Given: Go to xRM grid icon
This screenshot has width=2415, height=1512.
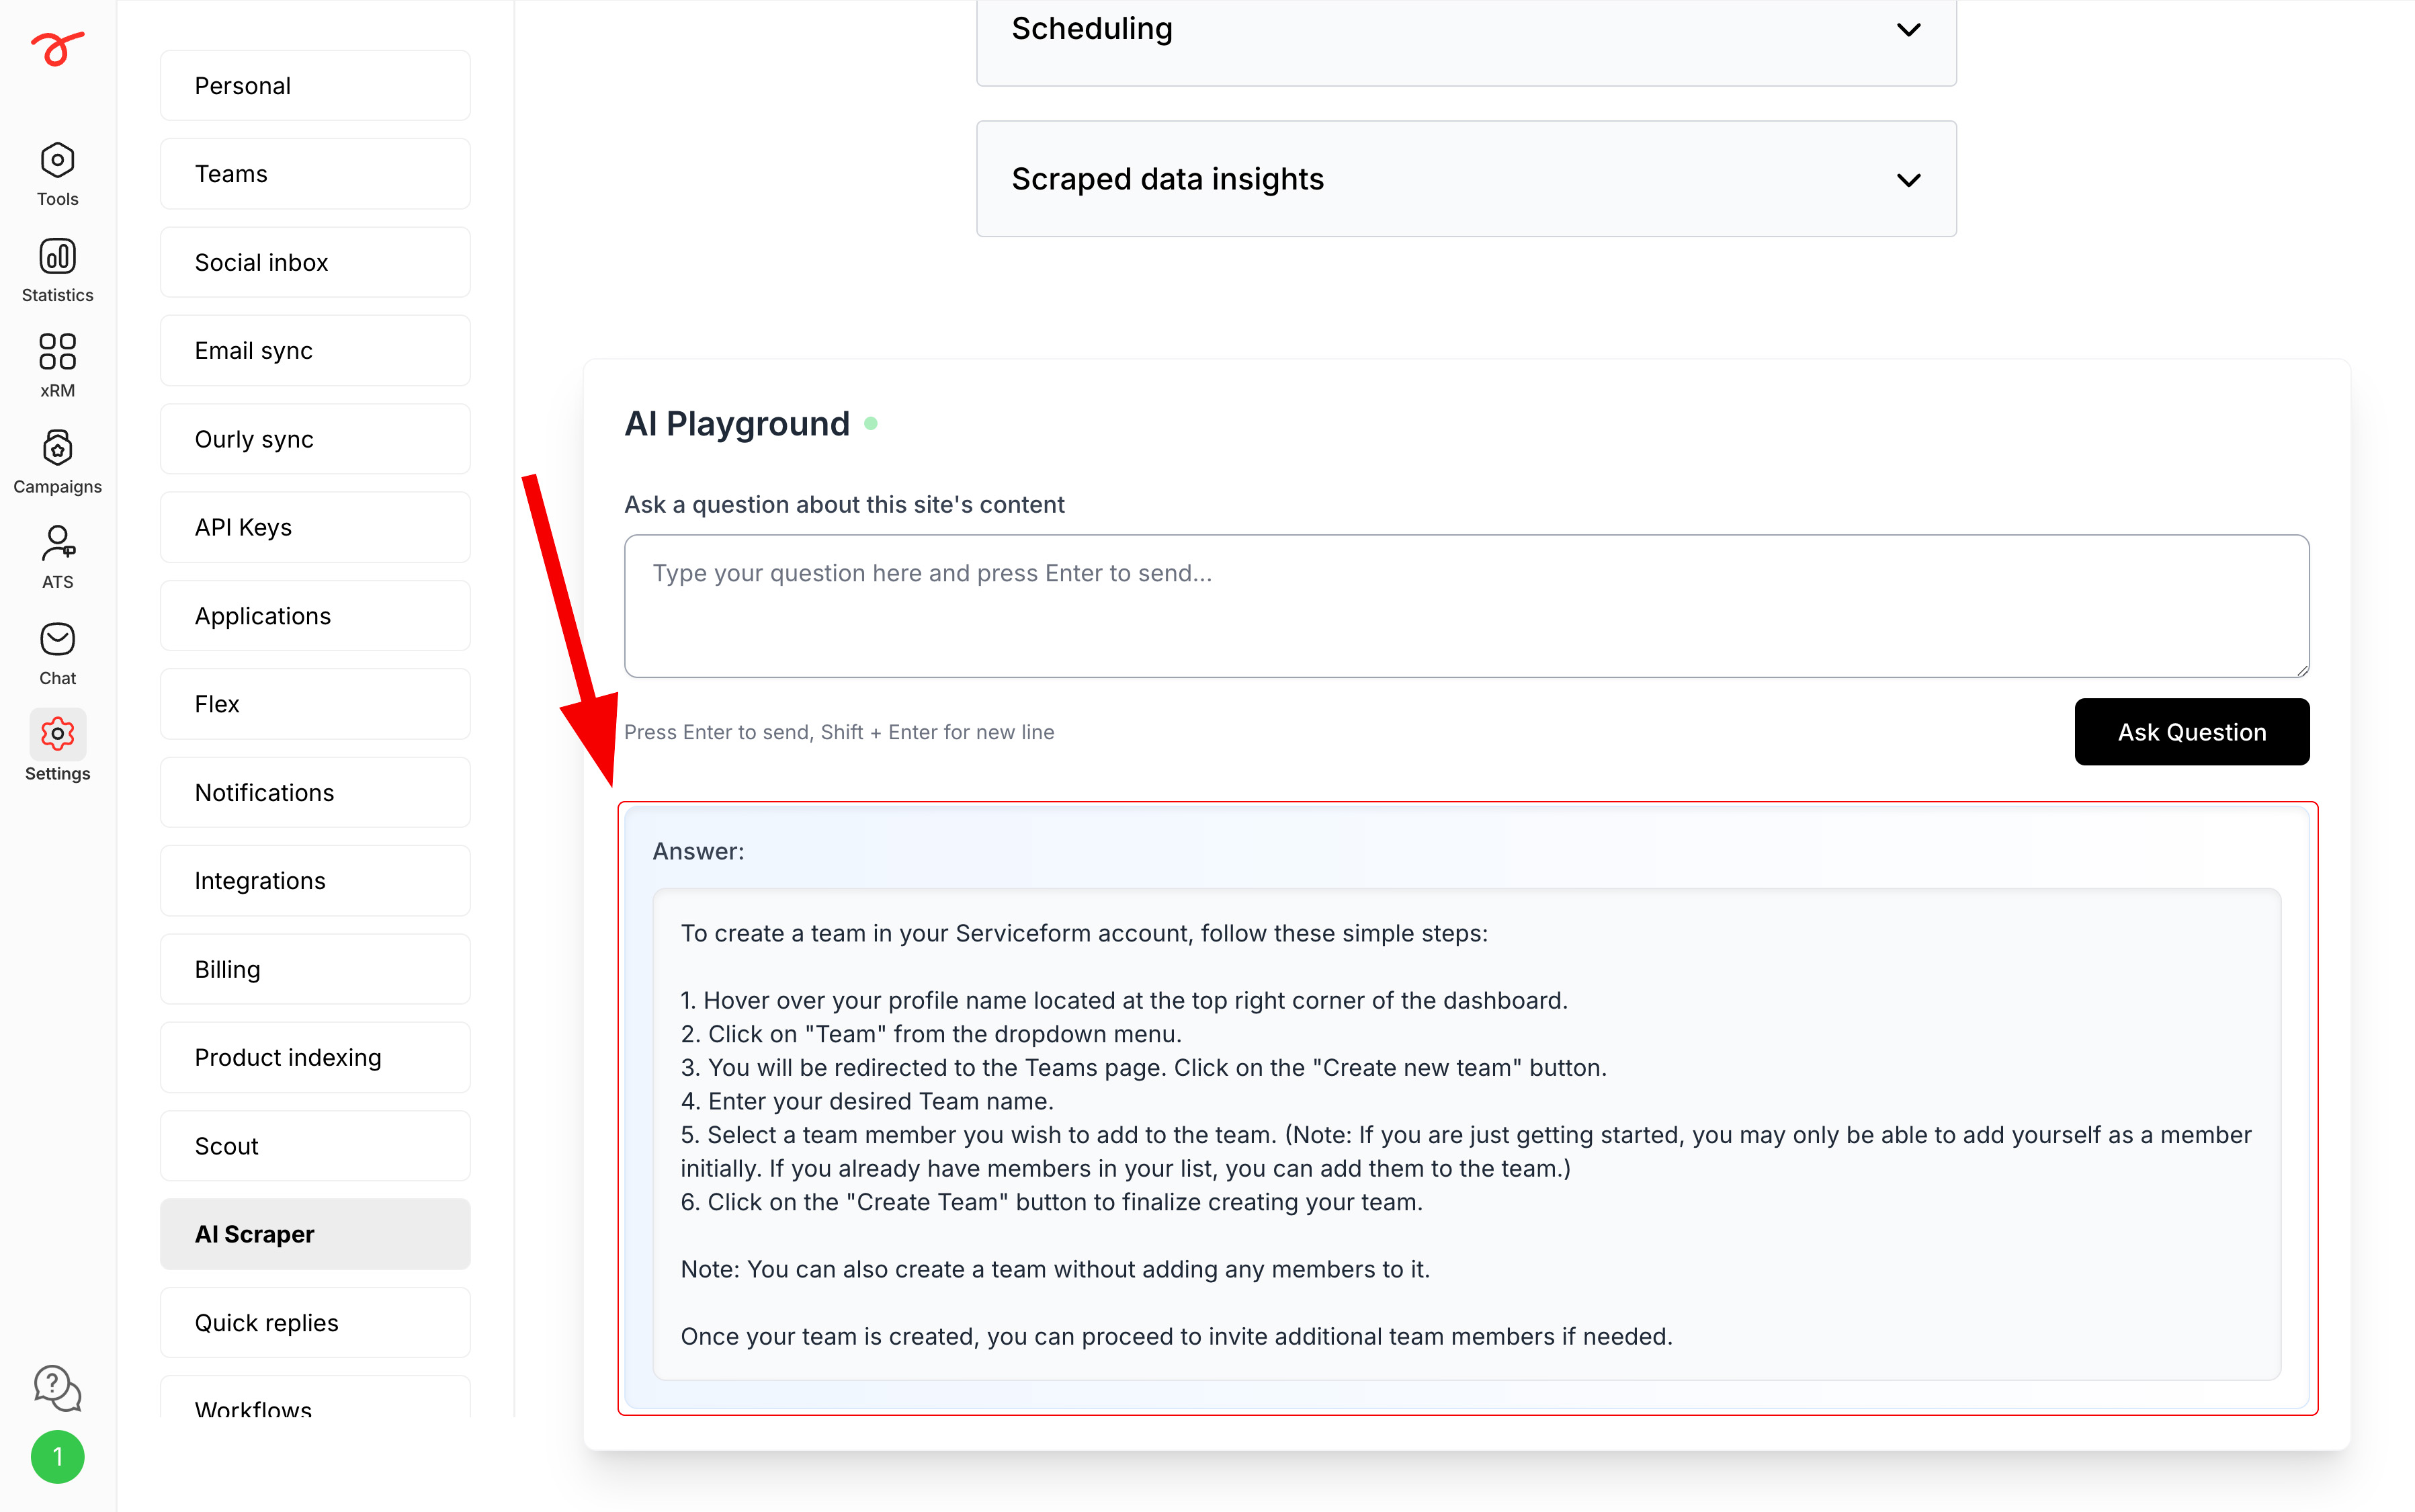Looking at the screenshot, I should [x=57, y=352].
